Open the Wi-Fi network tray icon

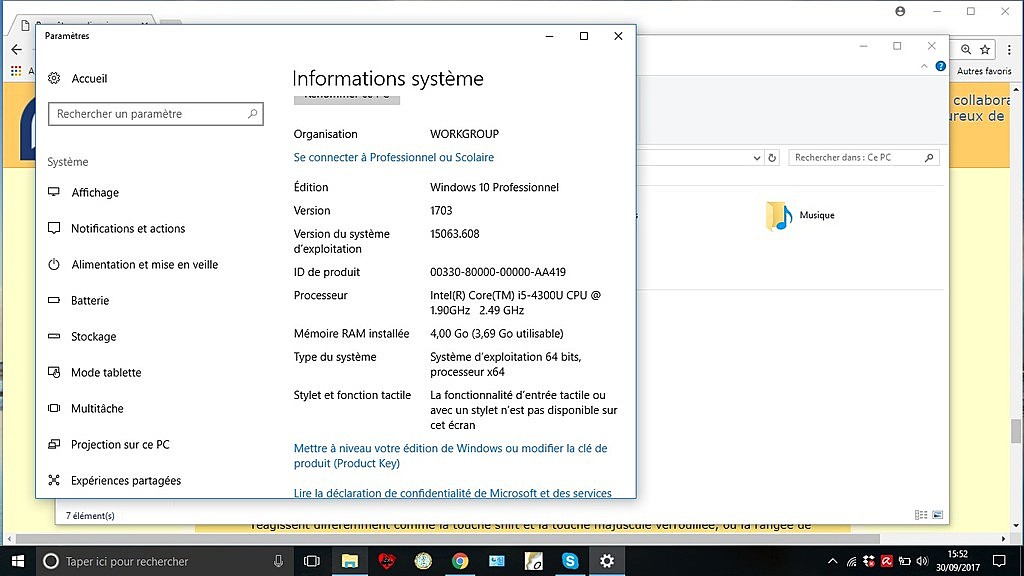coord(852,561)
